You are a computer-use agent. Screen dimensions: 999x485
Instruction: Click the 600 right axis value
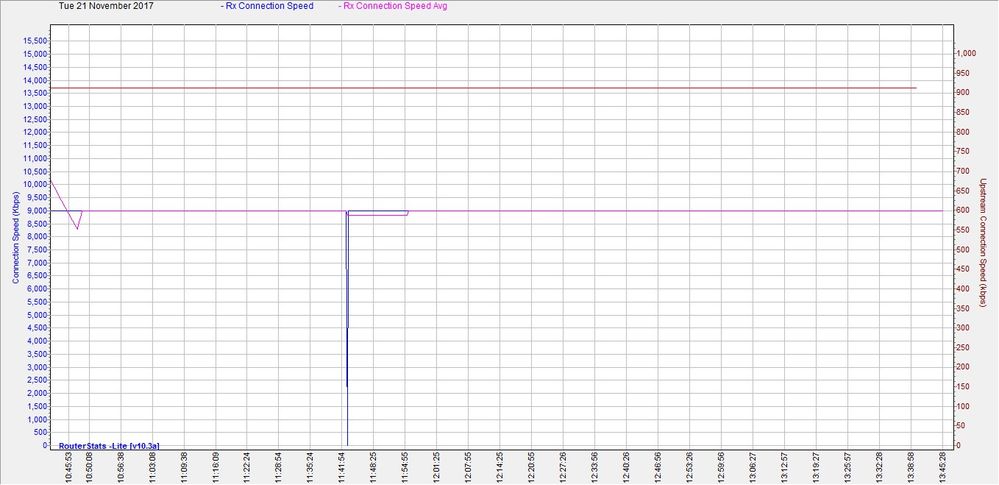tap(961, 210)
